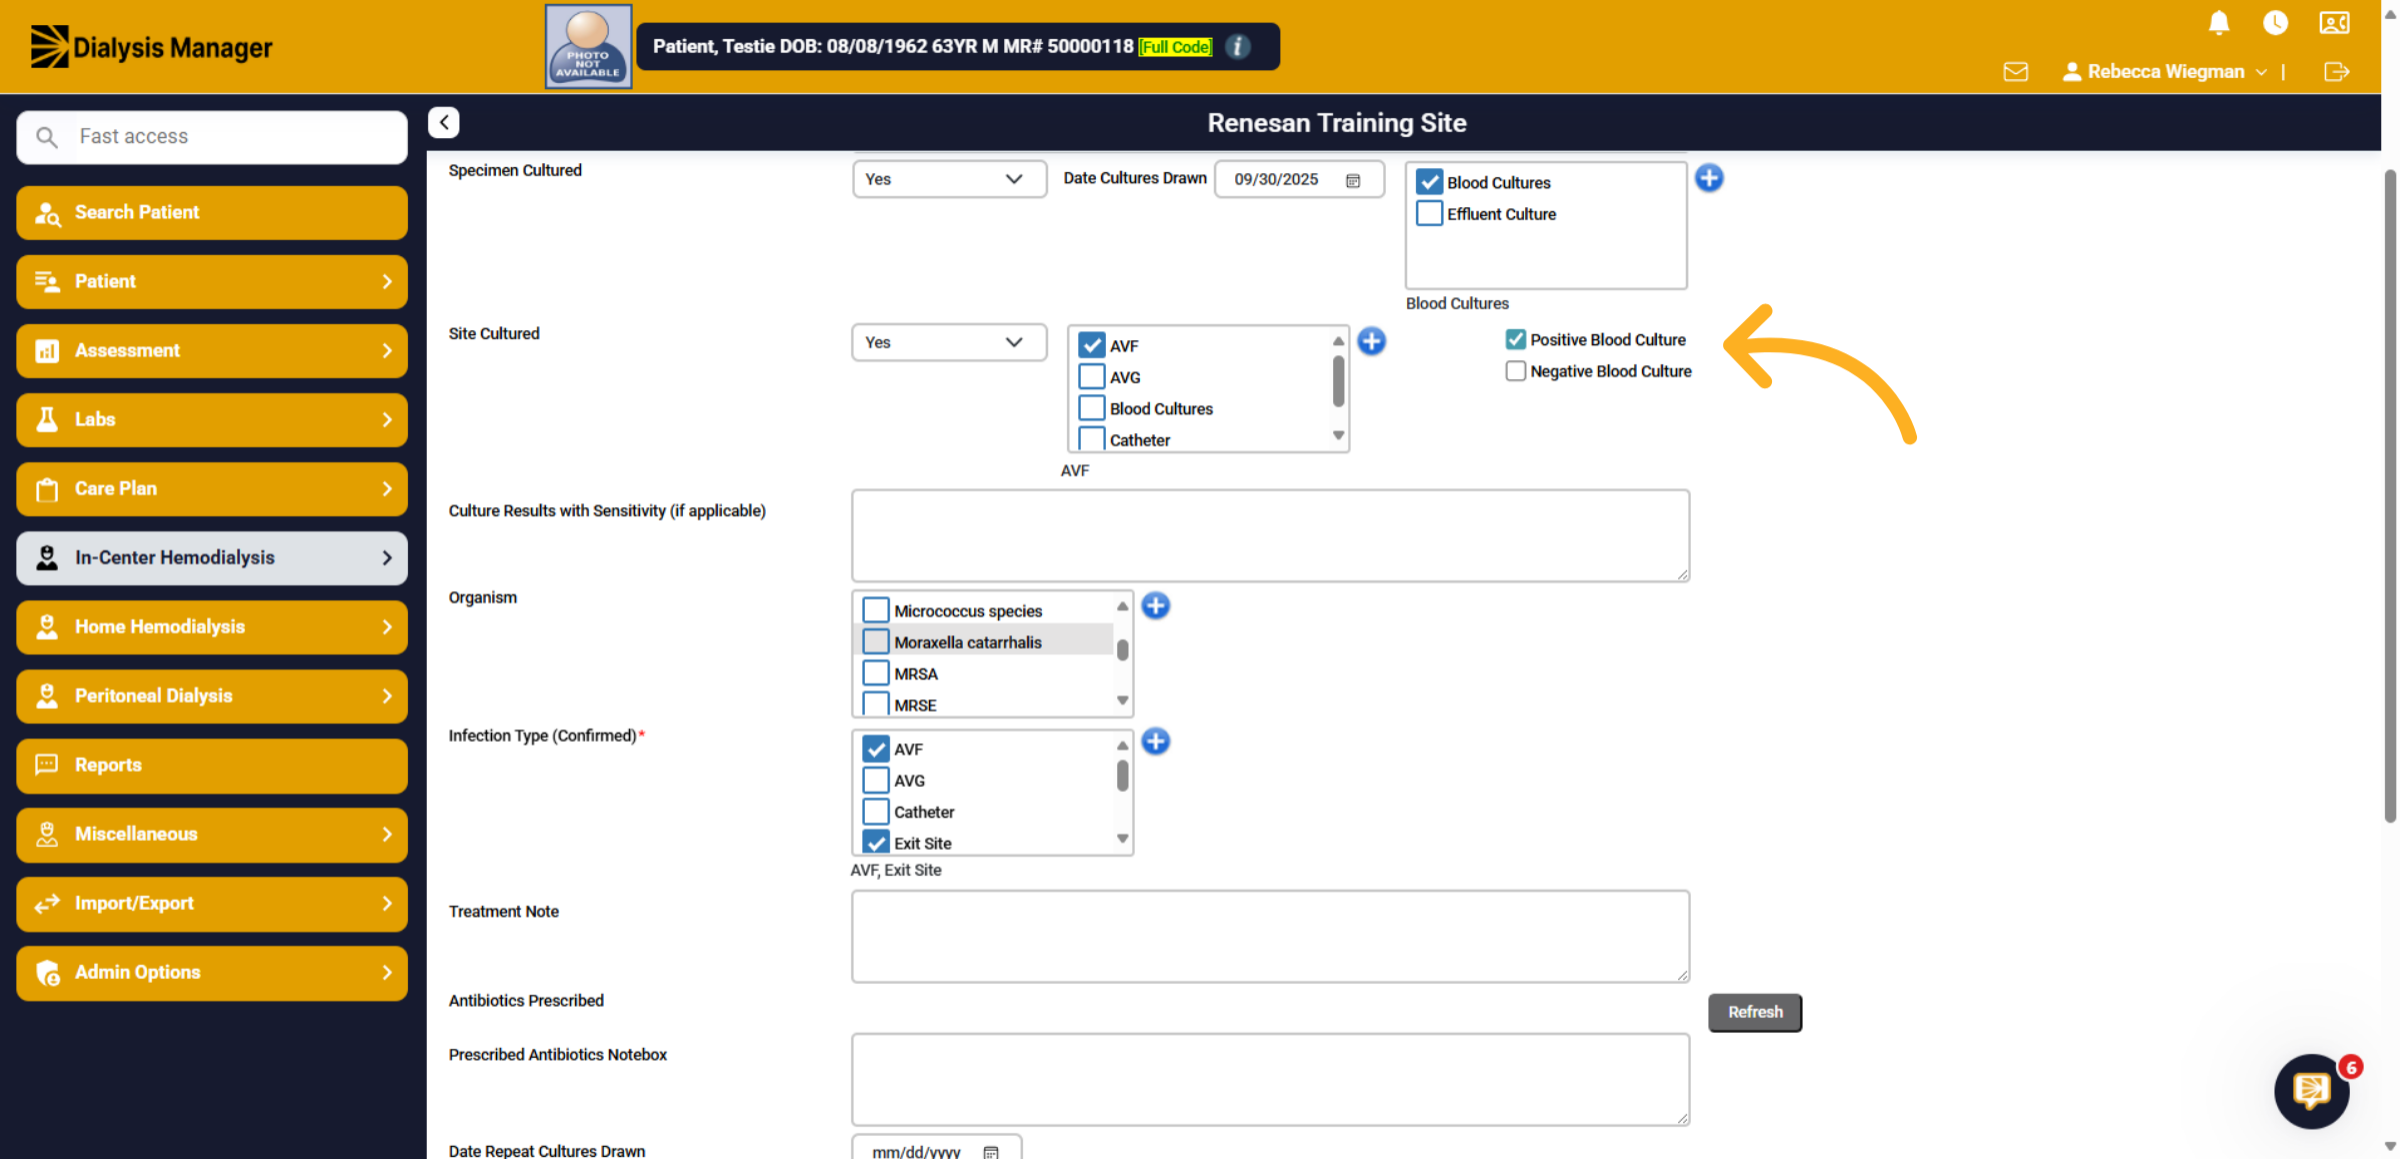The height and width of the screenshot is (1159, 2400).
Task: Expand the Patient sidebar menu
Action: coord(212,281)
